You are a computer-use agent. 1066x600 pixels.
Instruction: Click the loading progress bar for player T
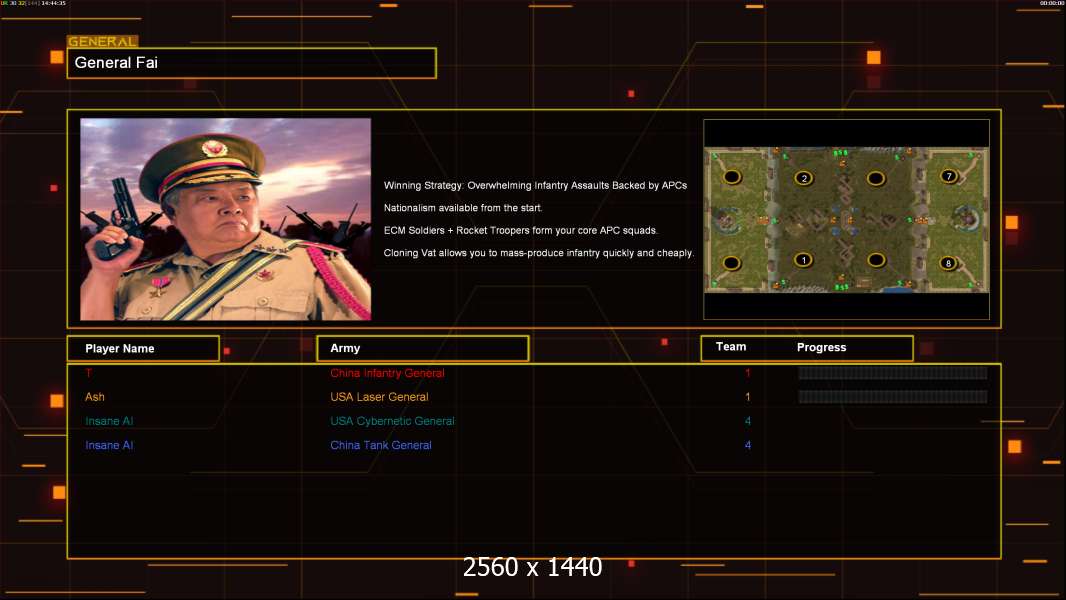point(893,372)
